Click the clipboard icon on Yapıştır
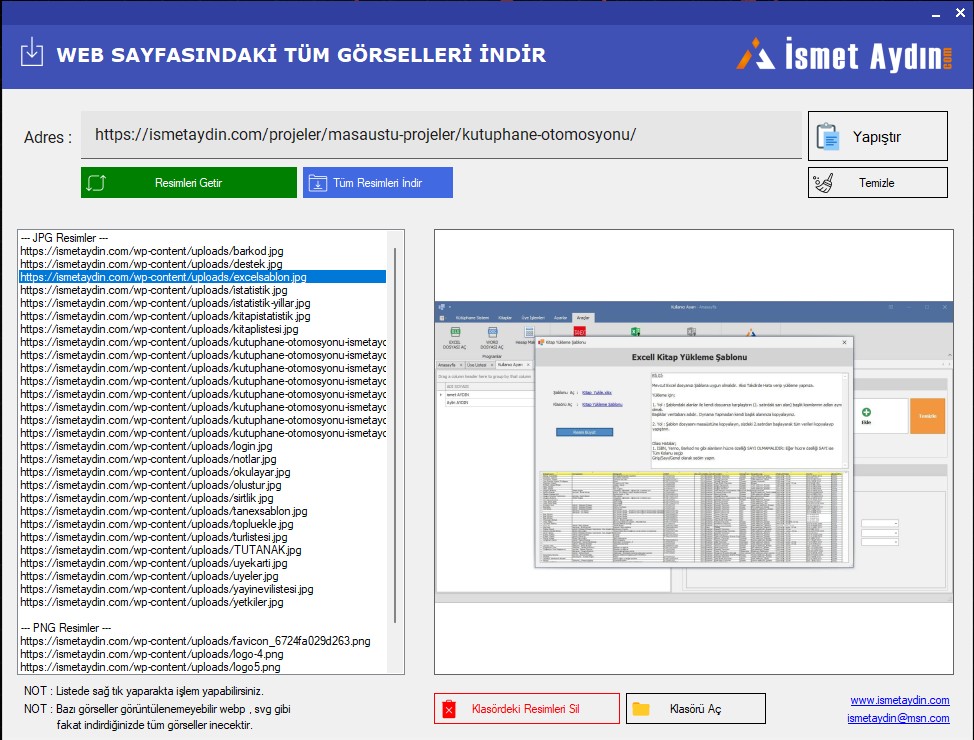Screen dimensions: 974x740 827,137
